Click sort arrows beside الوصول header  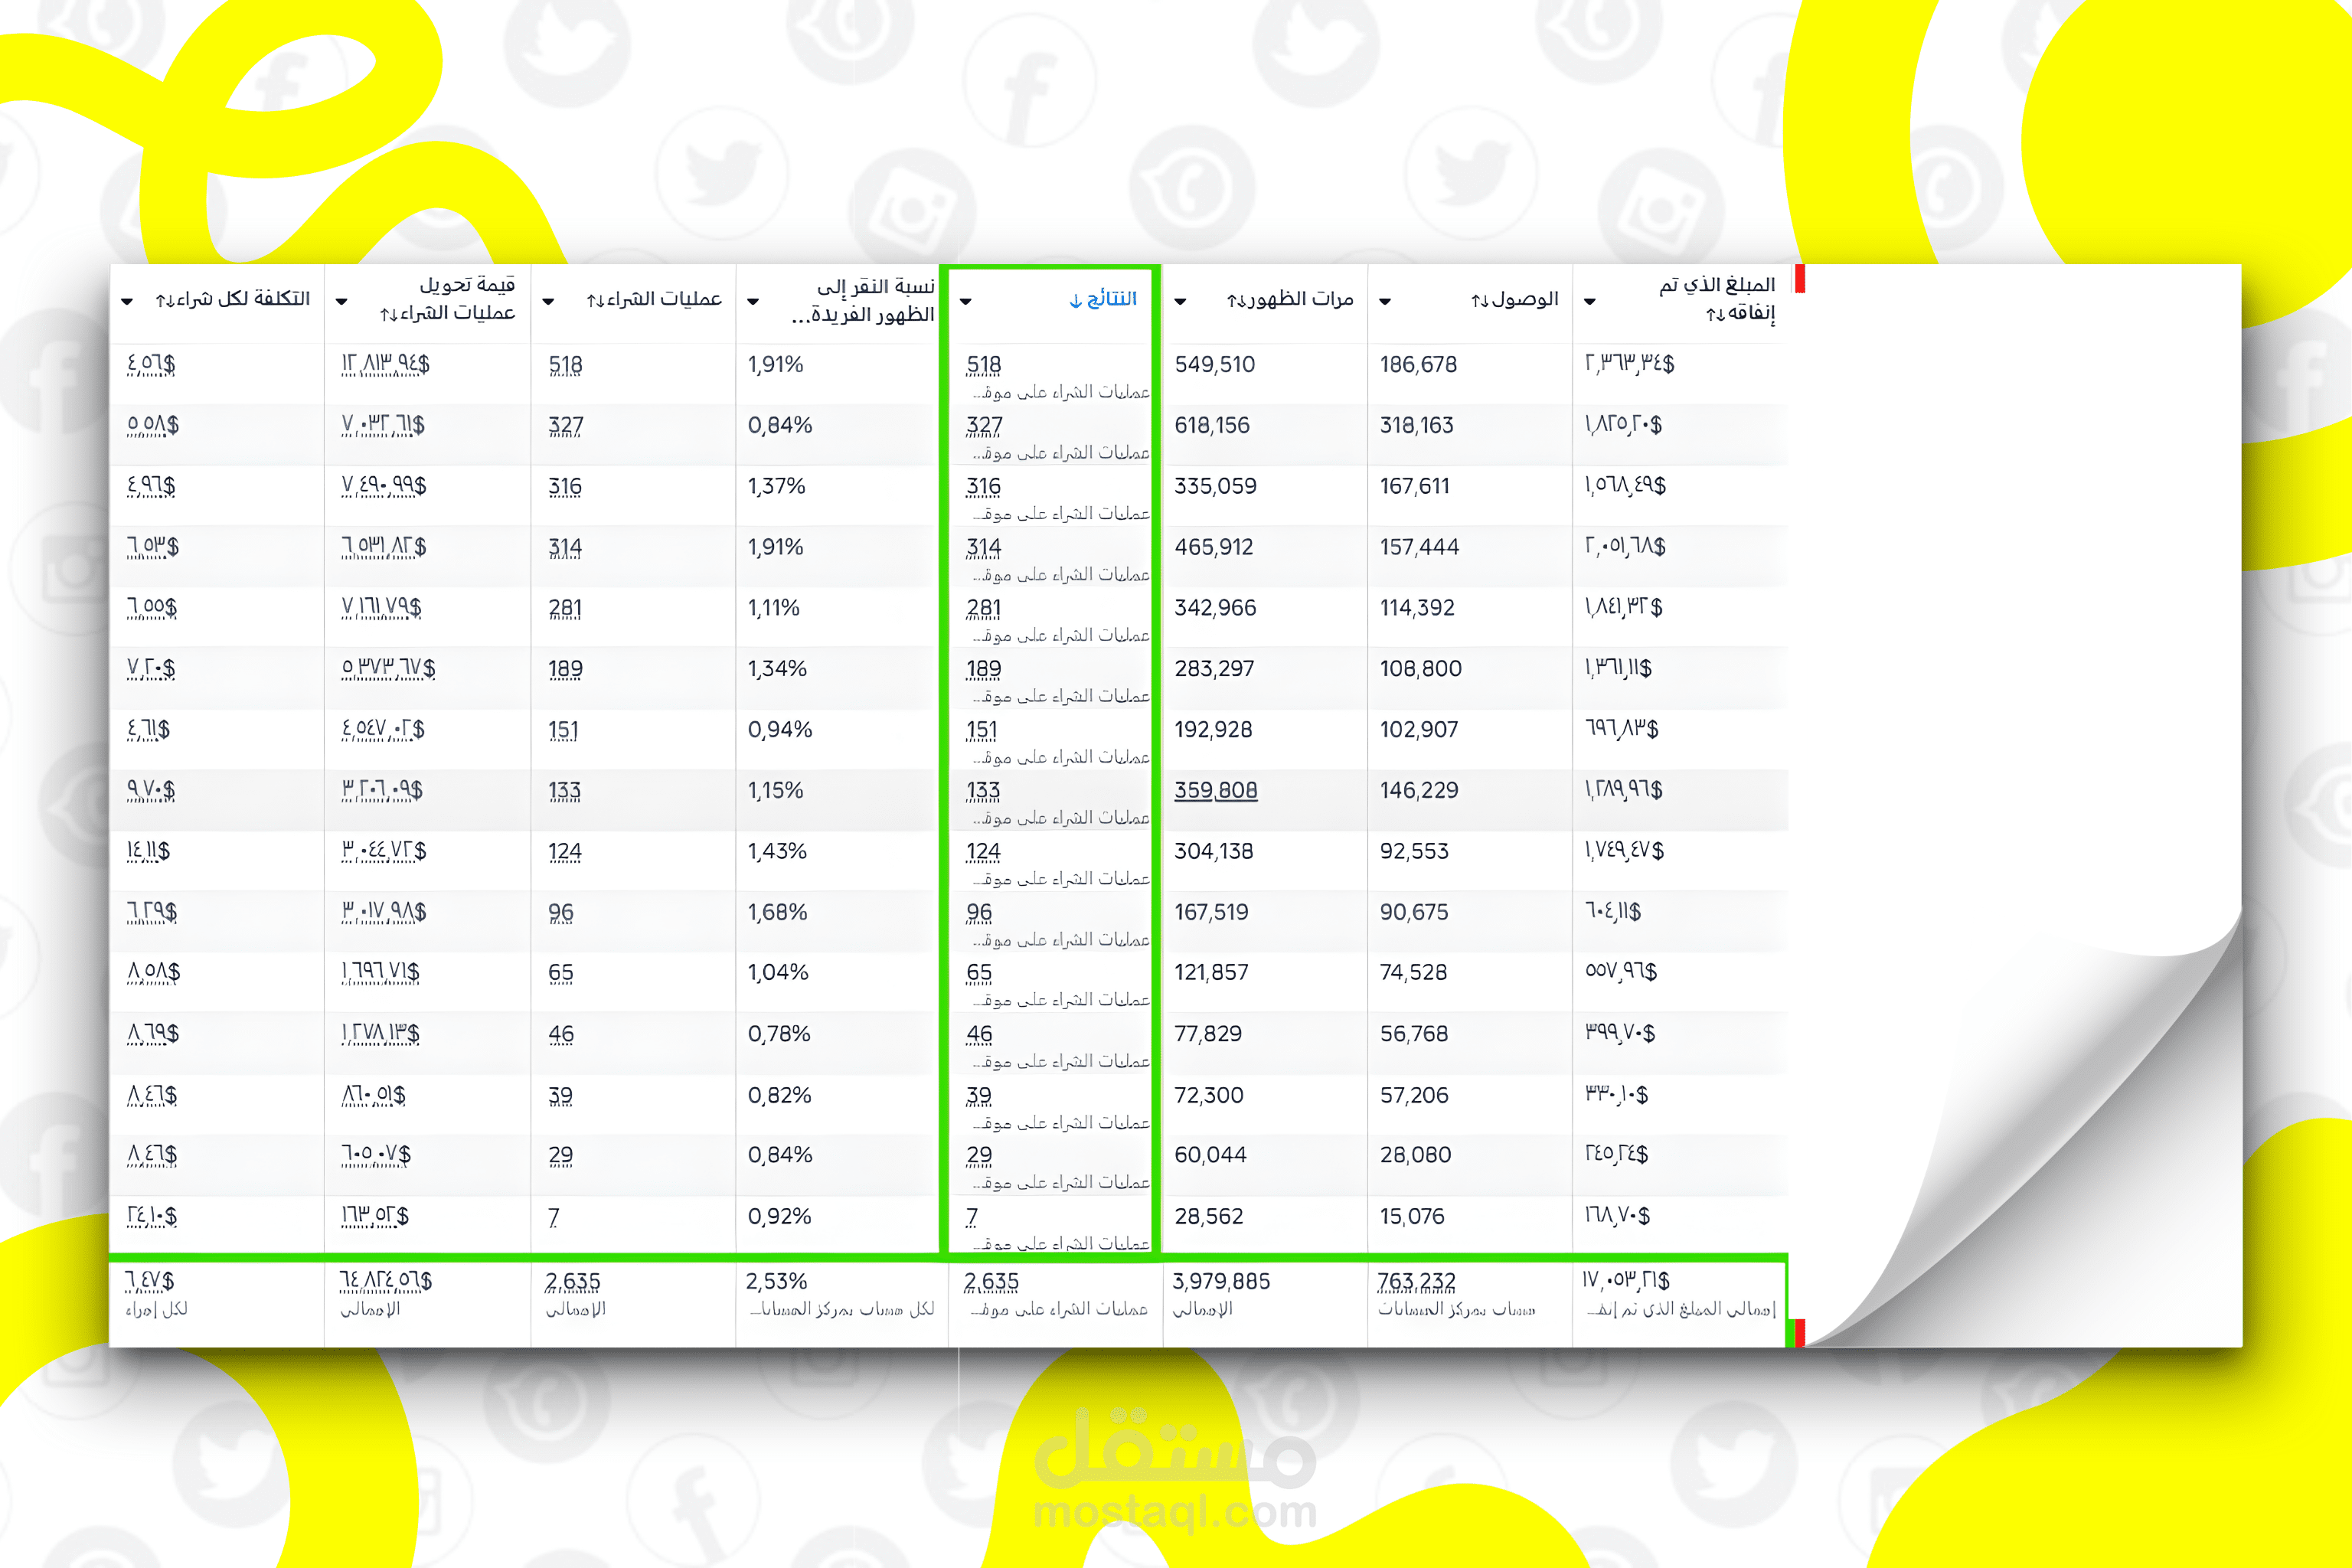click(x=1479, y=300)
